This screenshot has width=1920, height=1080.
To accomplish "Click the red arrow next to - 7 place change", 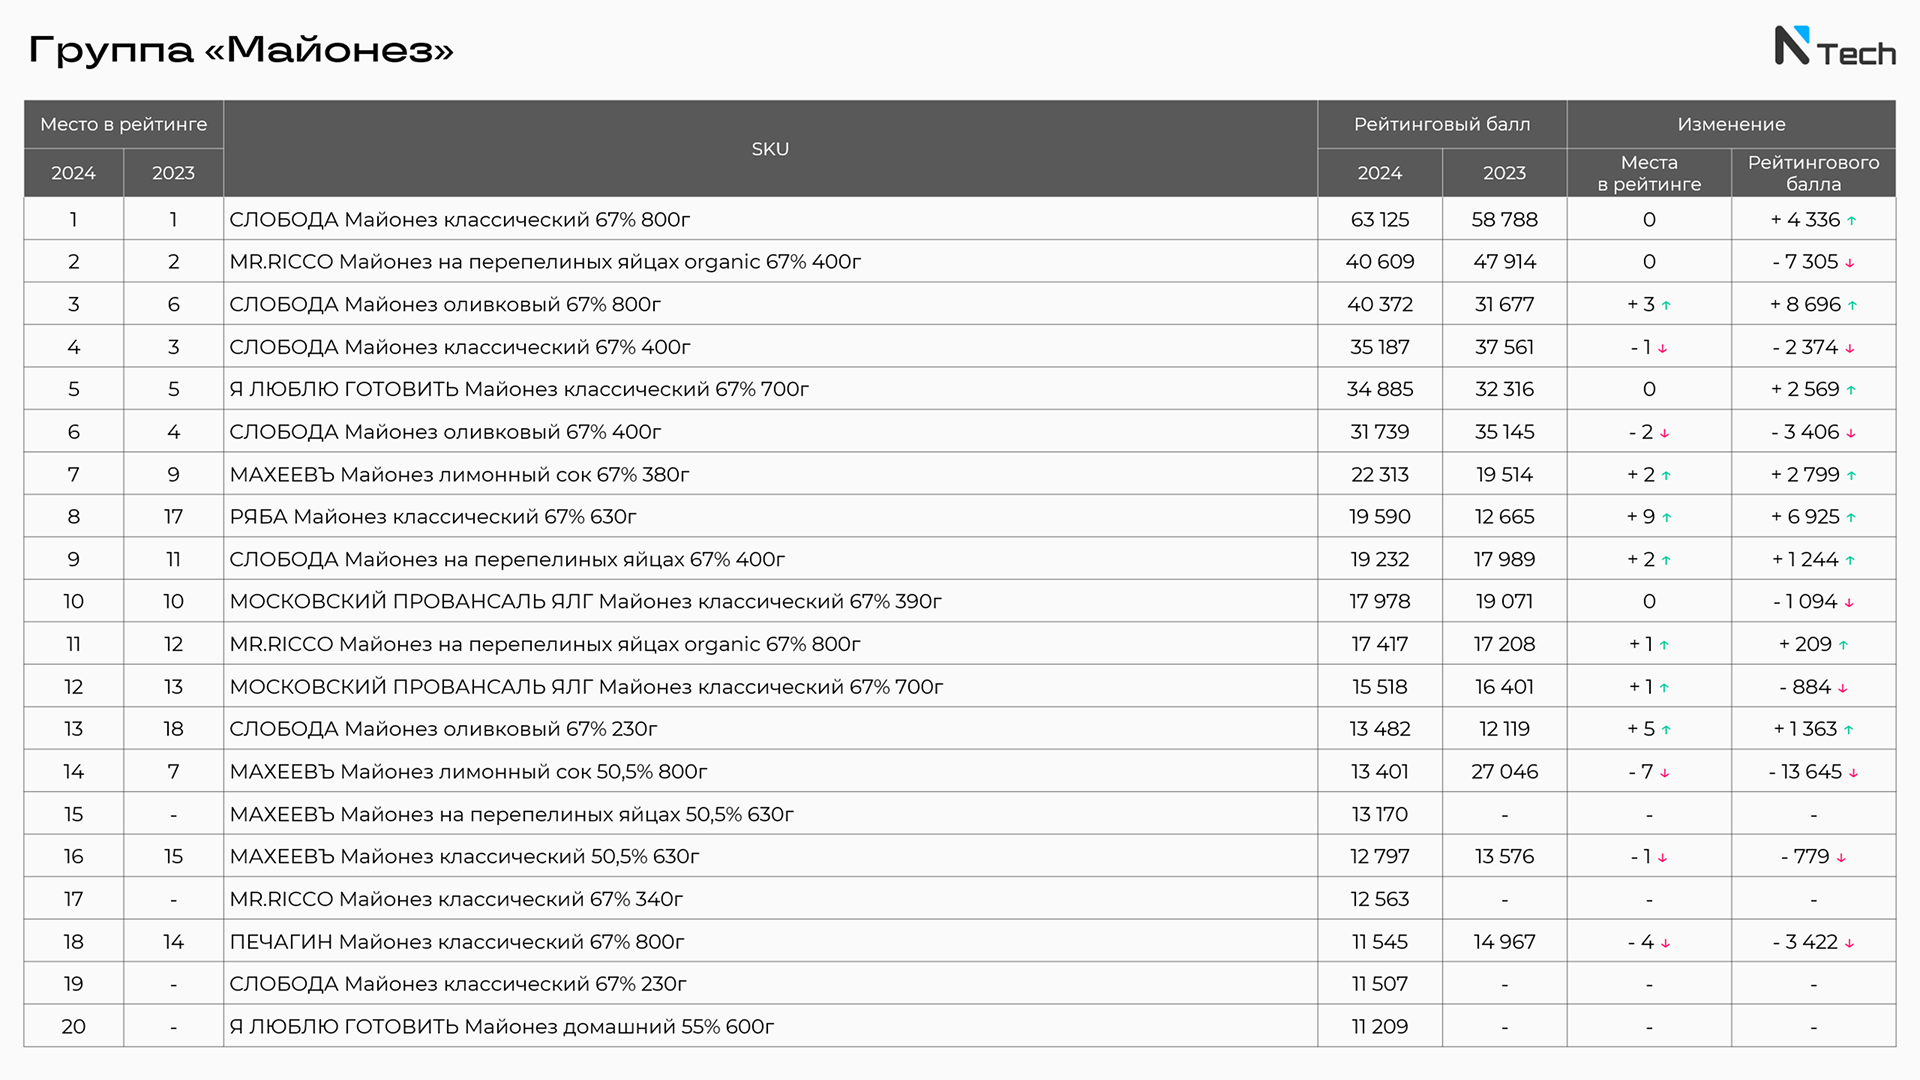I will point(1665,773).
